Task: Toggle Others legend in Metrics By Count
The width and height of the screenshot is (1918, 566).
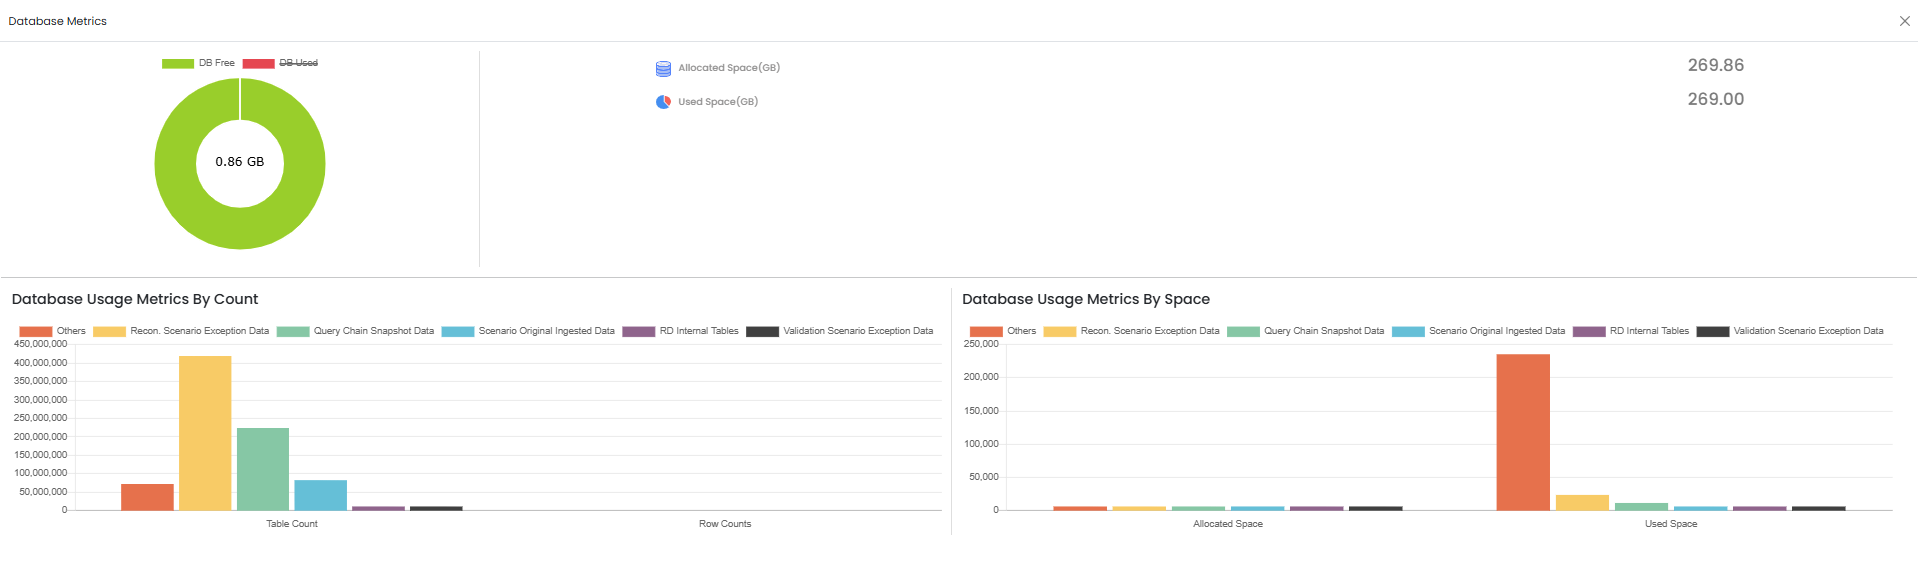Action: (x=52, y=331)
